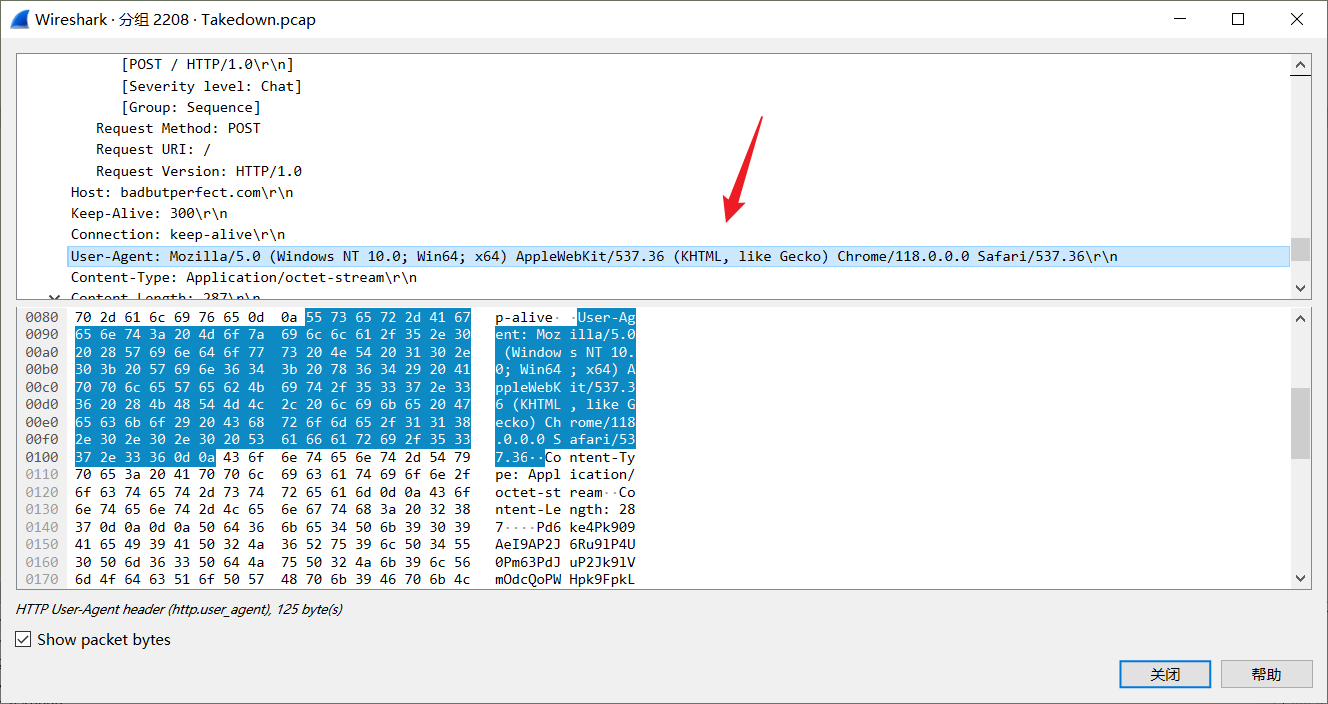Click scroll-down arrow of hex bytes pane
The image size is (1328, 704).
[x=1301, y=578]
